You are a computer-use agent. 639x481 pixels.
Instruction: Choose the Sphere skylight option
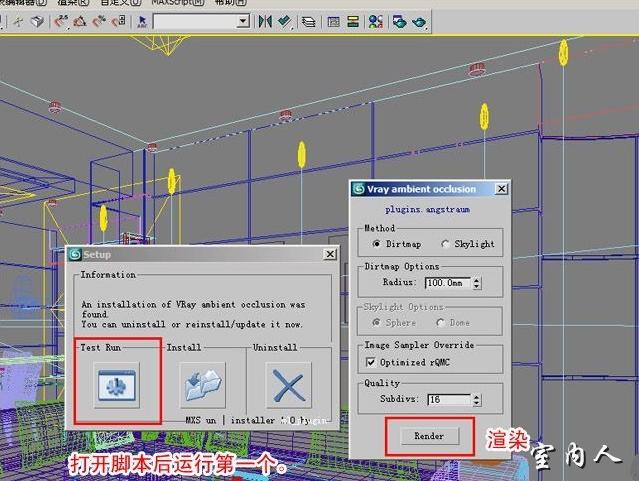(x=376, y=322)
